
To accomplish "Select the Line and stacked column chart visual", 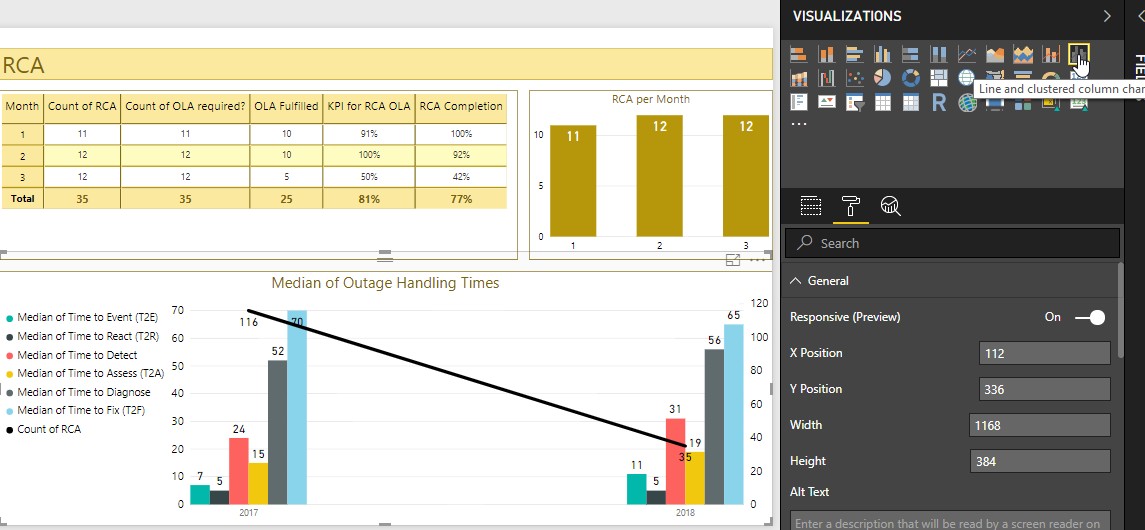I will 1051,54.
